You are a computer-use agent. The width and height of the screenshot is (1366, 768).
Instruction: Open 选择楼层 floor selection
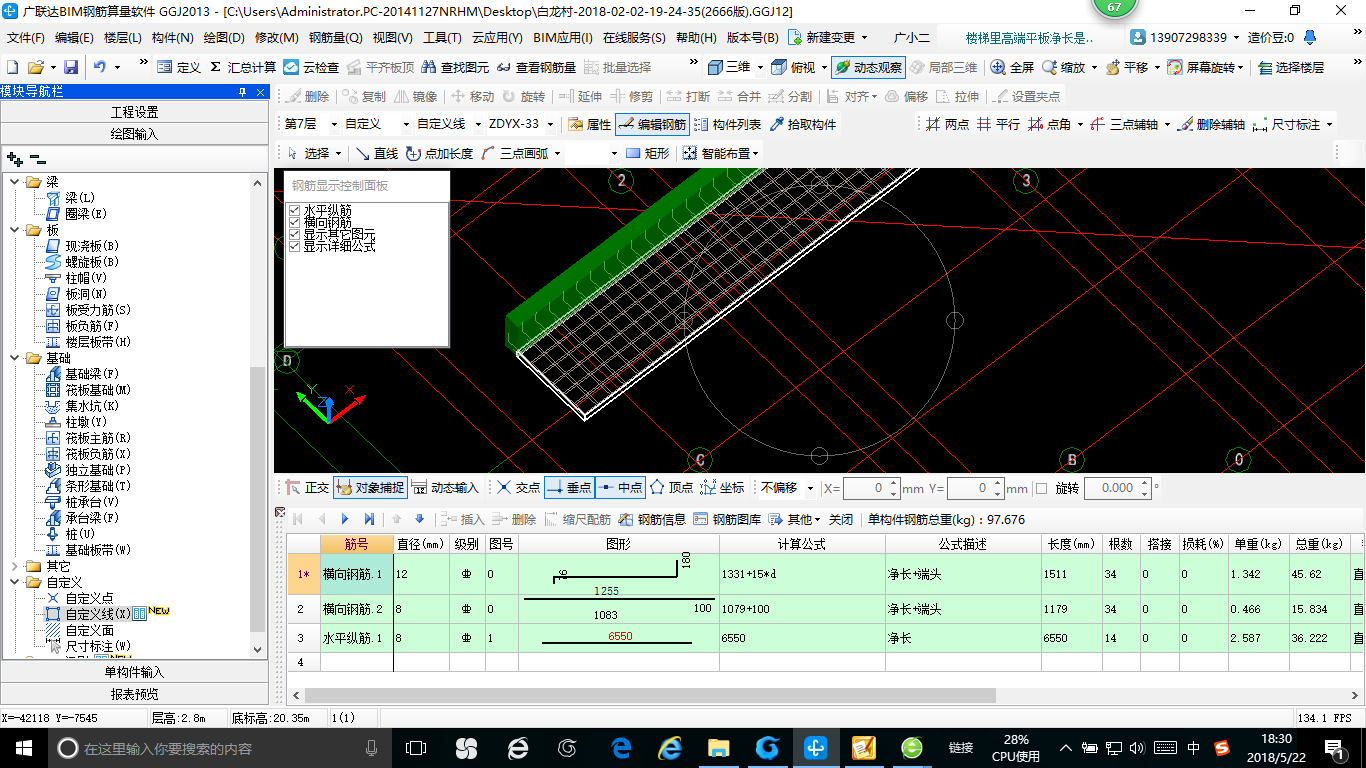[x=1291, y=67]
